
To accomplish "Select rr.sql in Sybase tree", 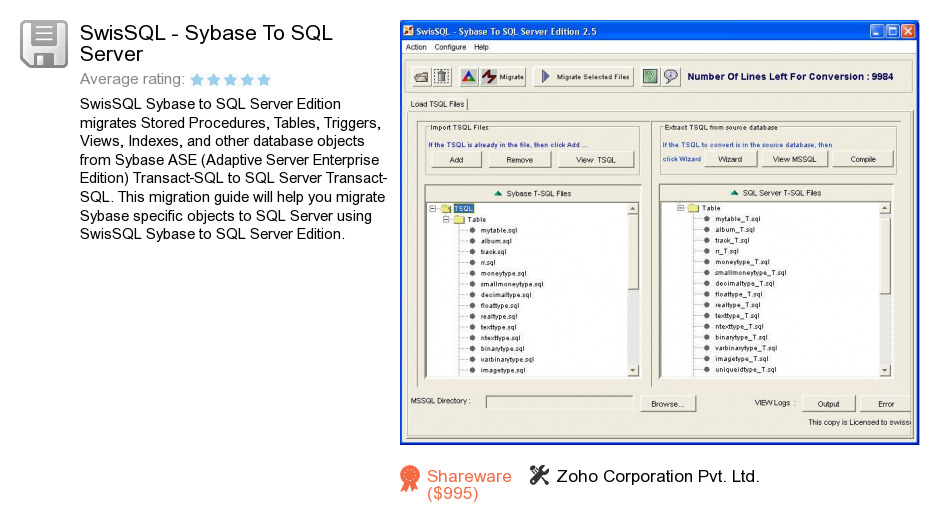I will point(488,263).
